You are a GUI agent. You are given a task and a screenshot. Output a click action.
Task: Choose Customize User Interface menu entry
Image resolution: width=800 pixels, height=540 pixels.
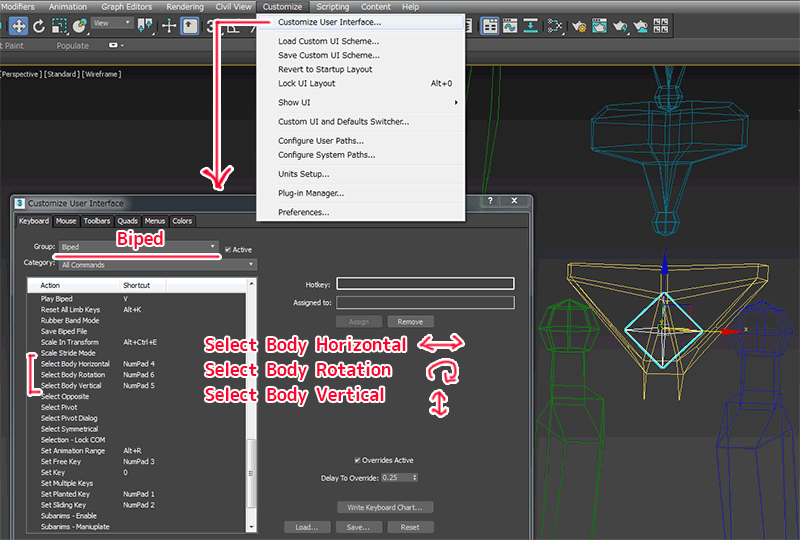(x=329, y=21)
